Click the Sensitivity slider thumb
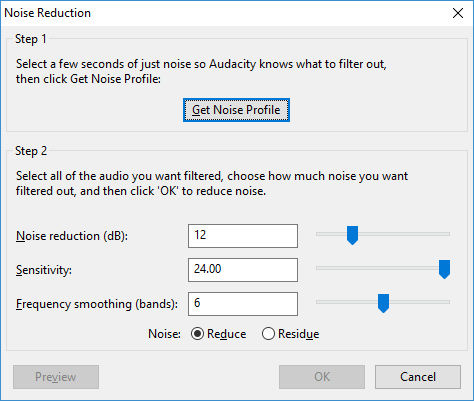The height and width of the screenshot is (401, 474). [x=444, y=269]
